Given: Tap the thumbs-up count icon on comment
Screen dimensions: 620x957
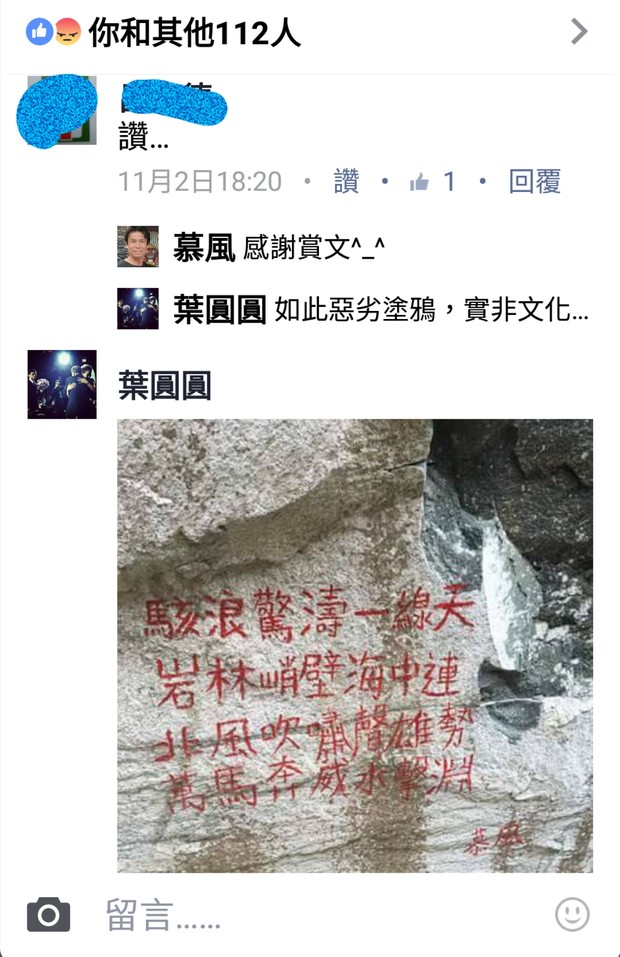Looking at the screenshot, I should click(x=419, y=182).
